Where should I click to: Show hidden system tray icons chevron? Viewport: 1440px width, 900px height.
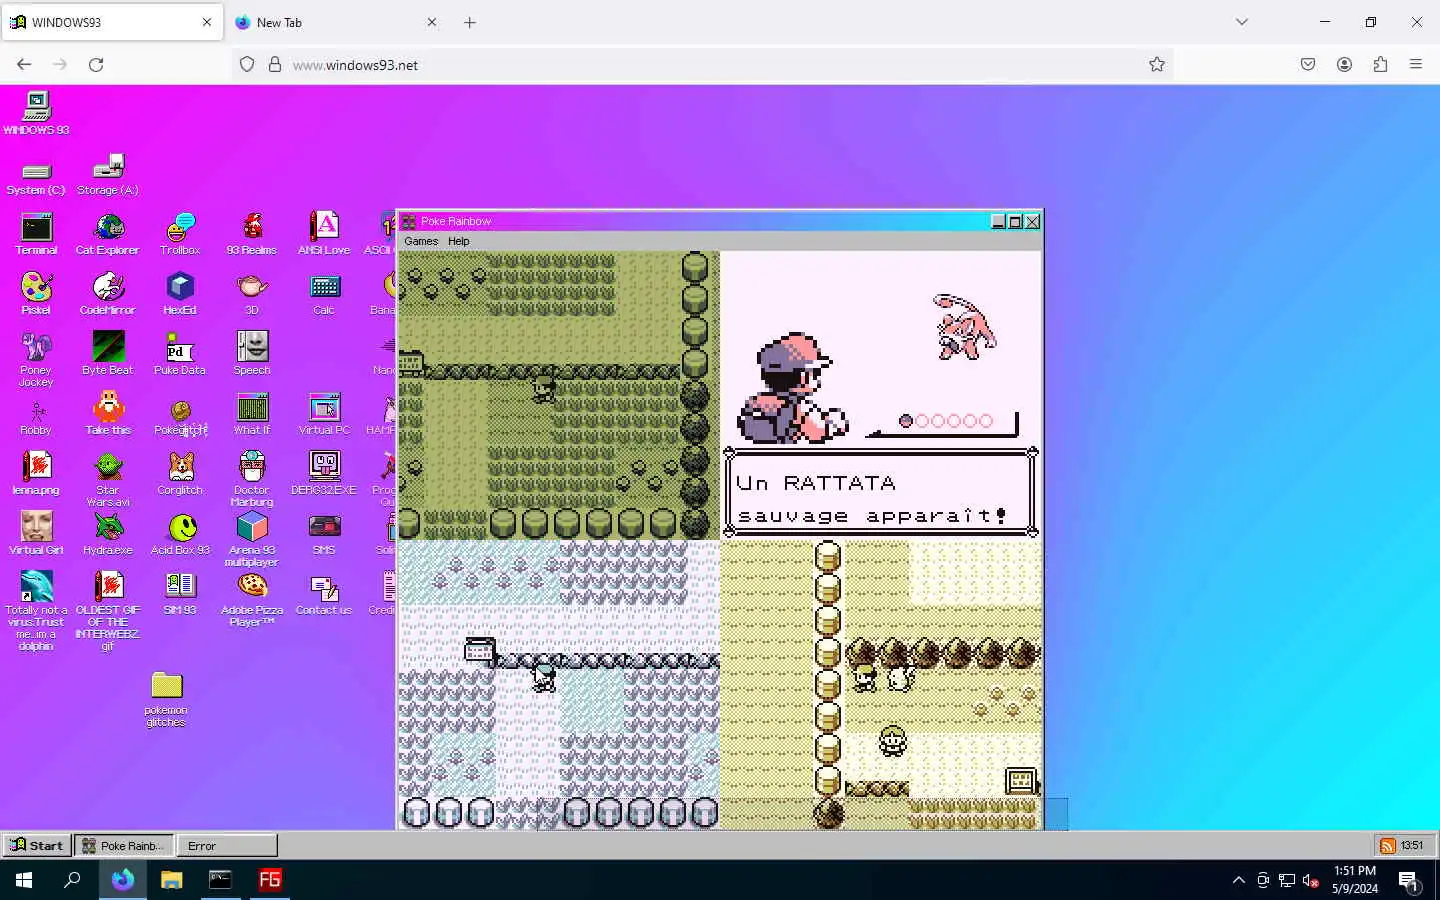pyautogui.click(x=1239, y=880)
